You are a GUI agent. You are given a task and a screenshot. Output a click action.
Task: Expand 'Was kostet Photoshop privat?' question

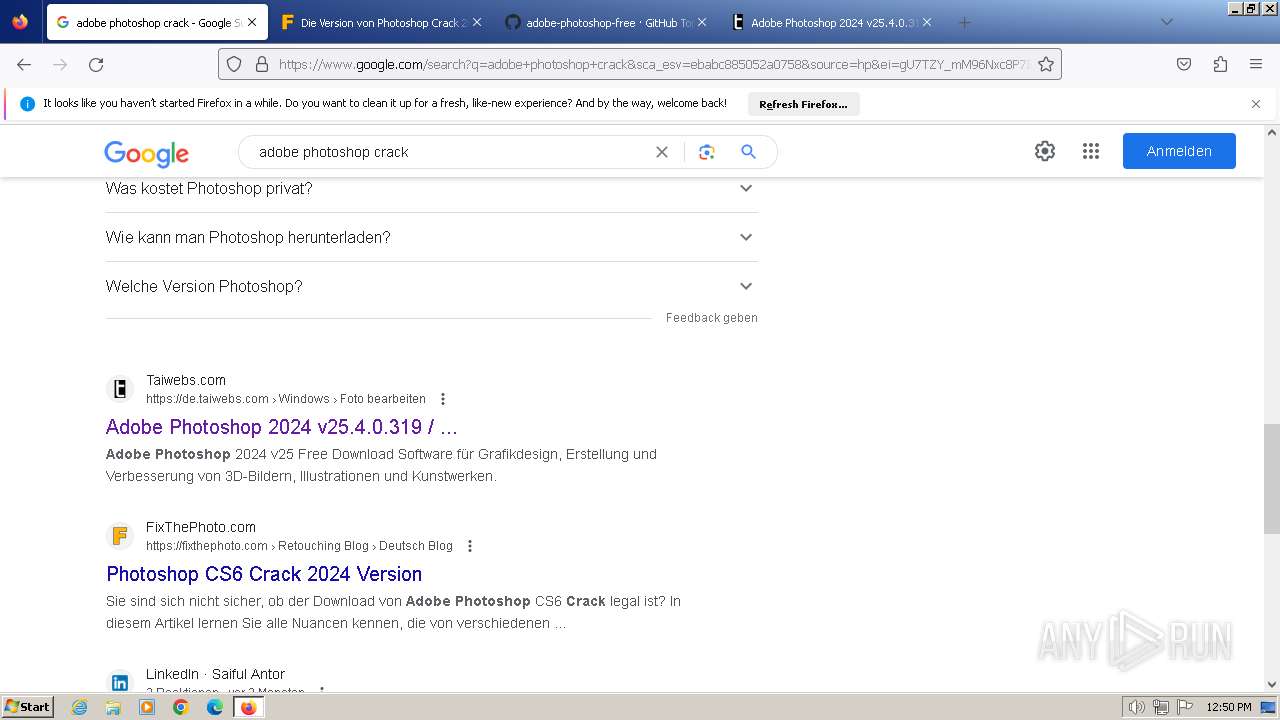pyautogui.click(x=432, y=188)
